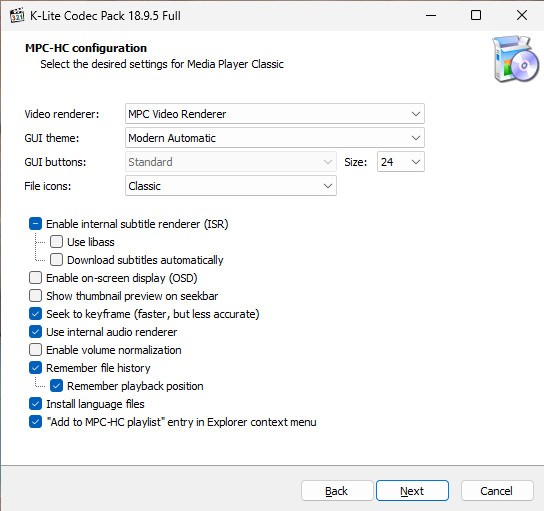This screenshot has width=544, height=511.
Task: Open the Video renderer dropdown
Action: click(274, 114)
